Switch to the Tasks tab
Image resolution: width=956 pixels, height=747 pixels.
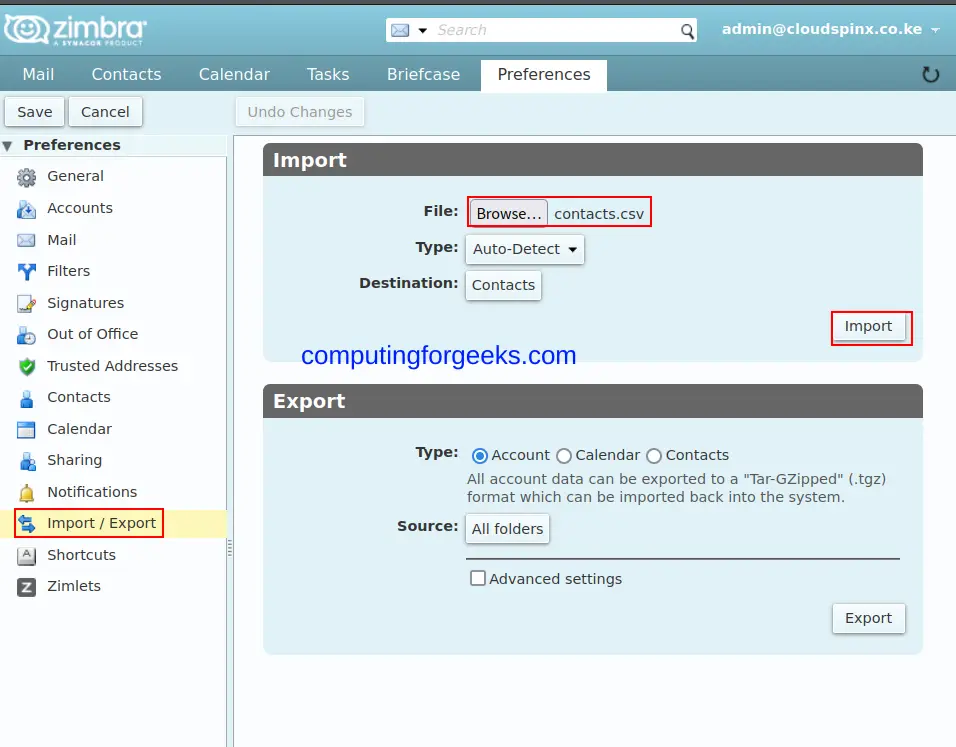point(328,74)
